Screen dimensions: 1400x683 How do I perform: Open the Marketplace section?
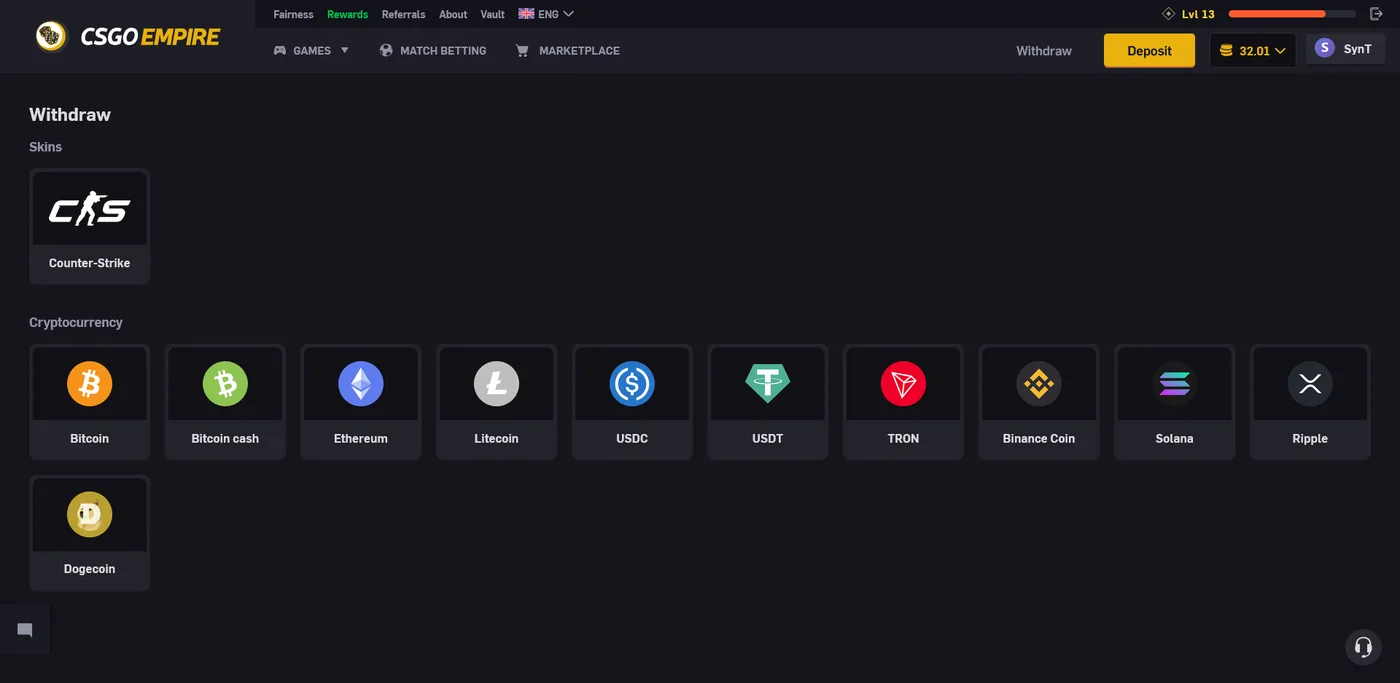(579, 50)
